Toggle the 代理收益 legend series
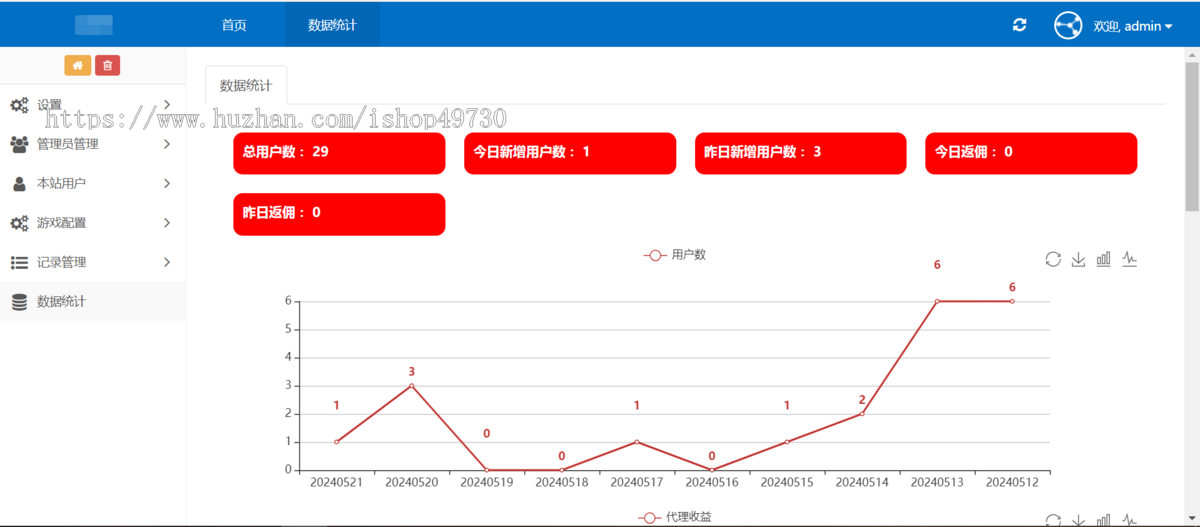 point(675,517)
